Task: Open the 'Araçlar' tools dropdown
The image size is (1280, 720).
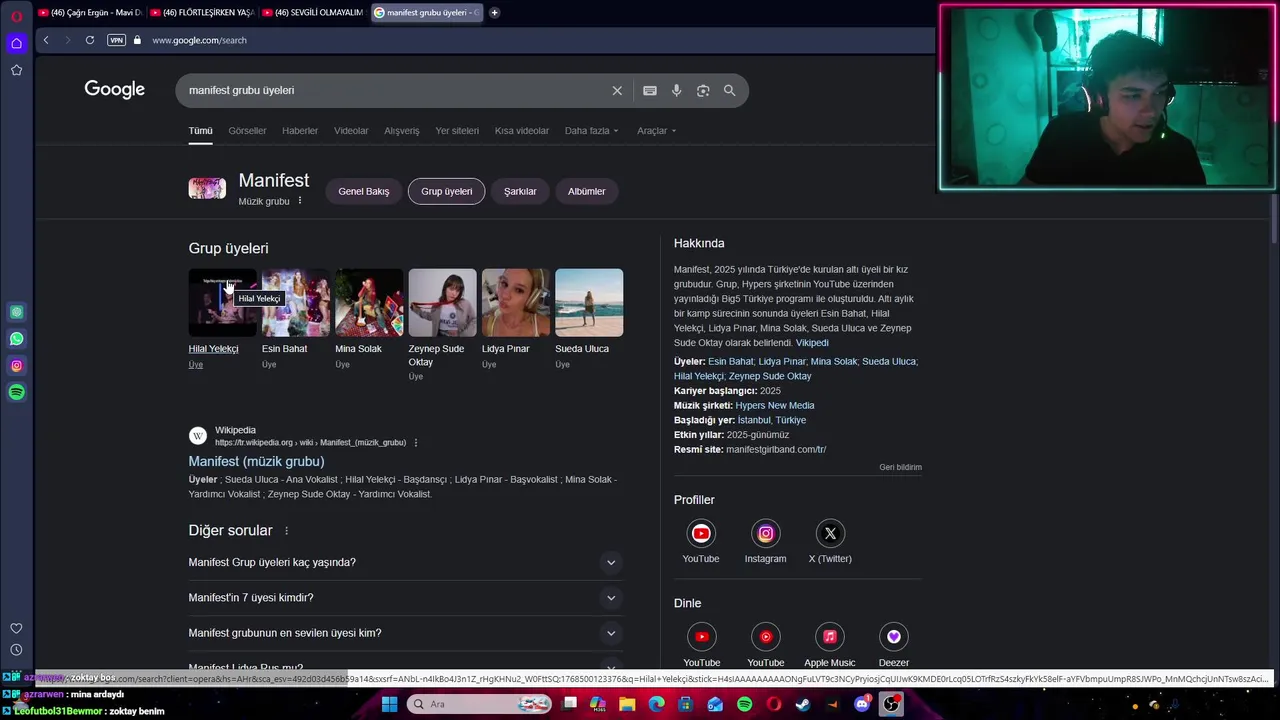Action: [x=656, y=131]
